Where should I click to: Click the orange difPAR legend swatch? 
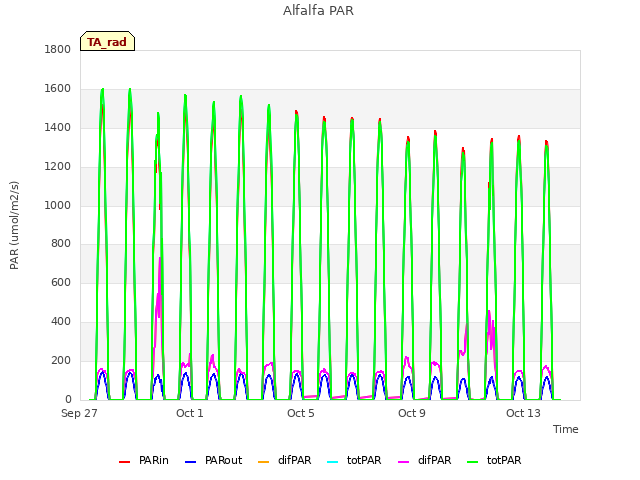coord(264,462)
